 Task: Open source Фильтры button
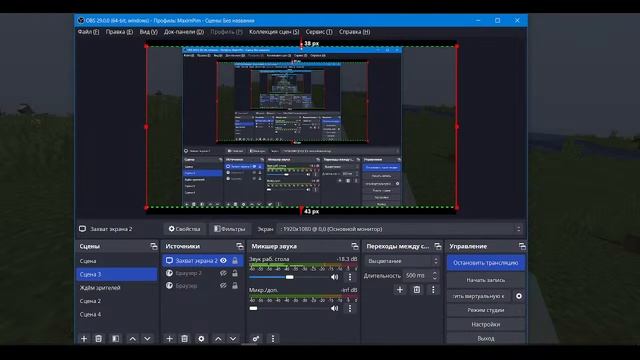pyautogui.click(x=230, y=229)
